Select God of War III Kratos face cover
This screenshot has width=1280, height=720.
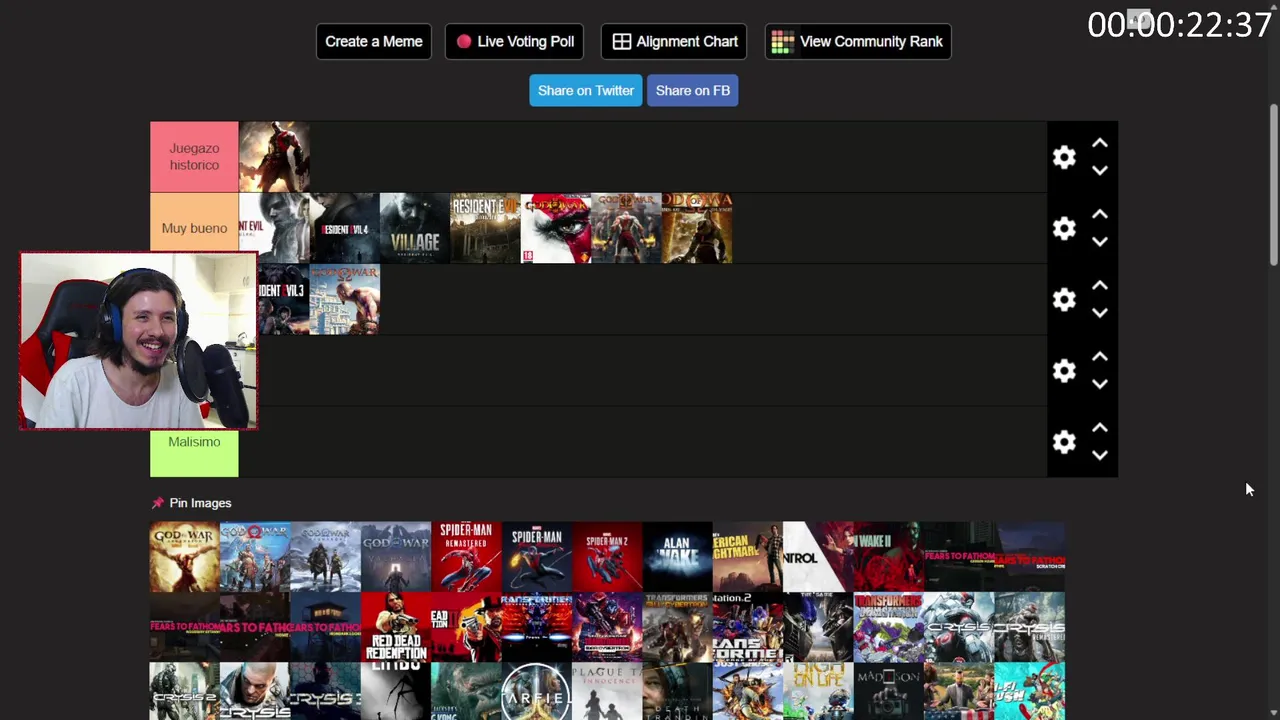[x=555, y=228]
